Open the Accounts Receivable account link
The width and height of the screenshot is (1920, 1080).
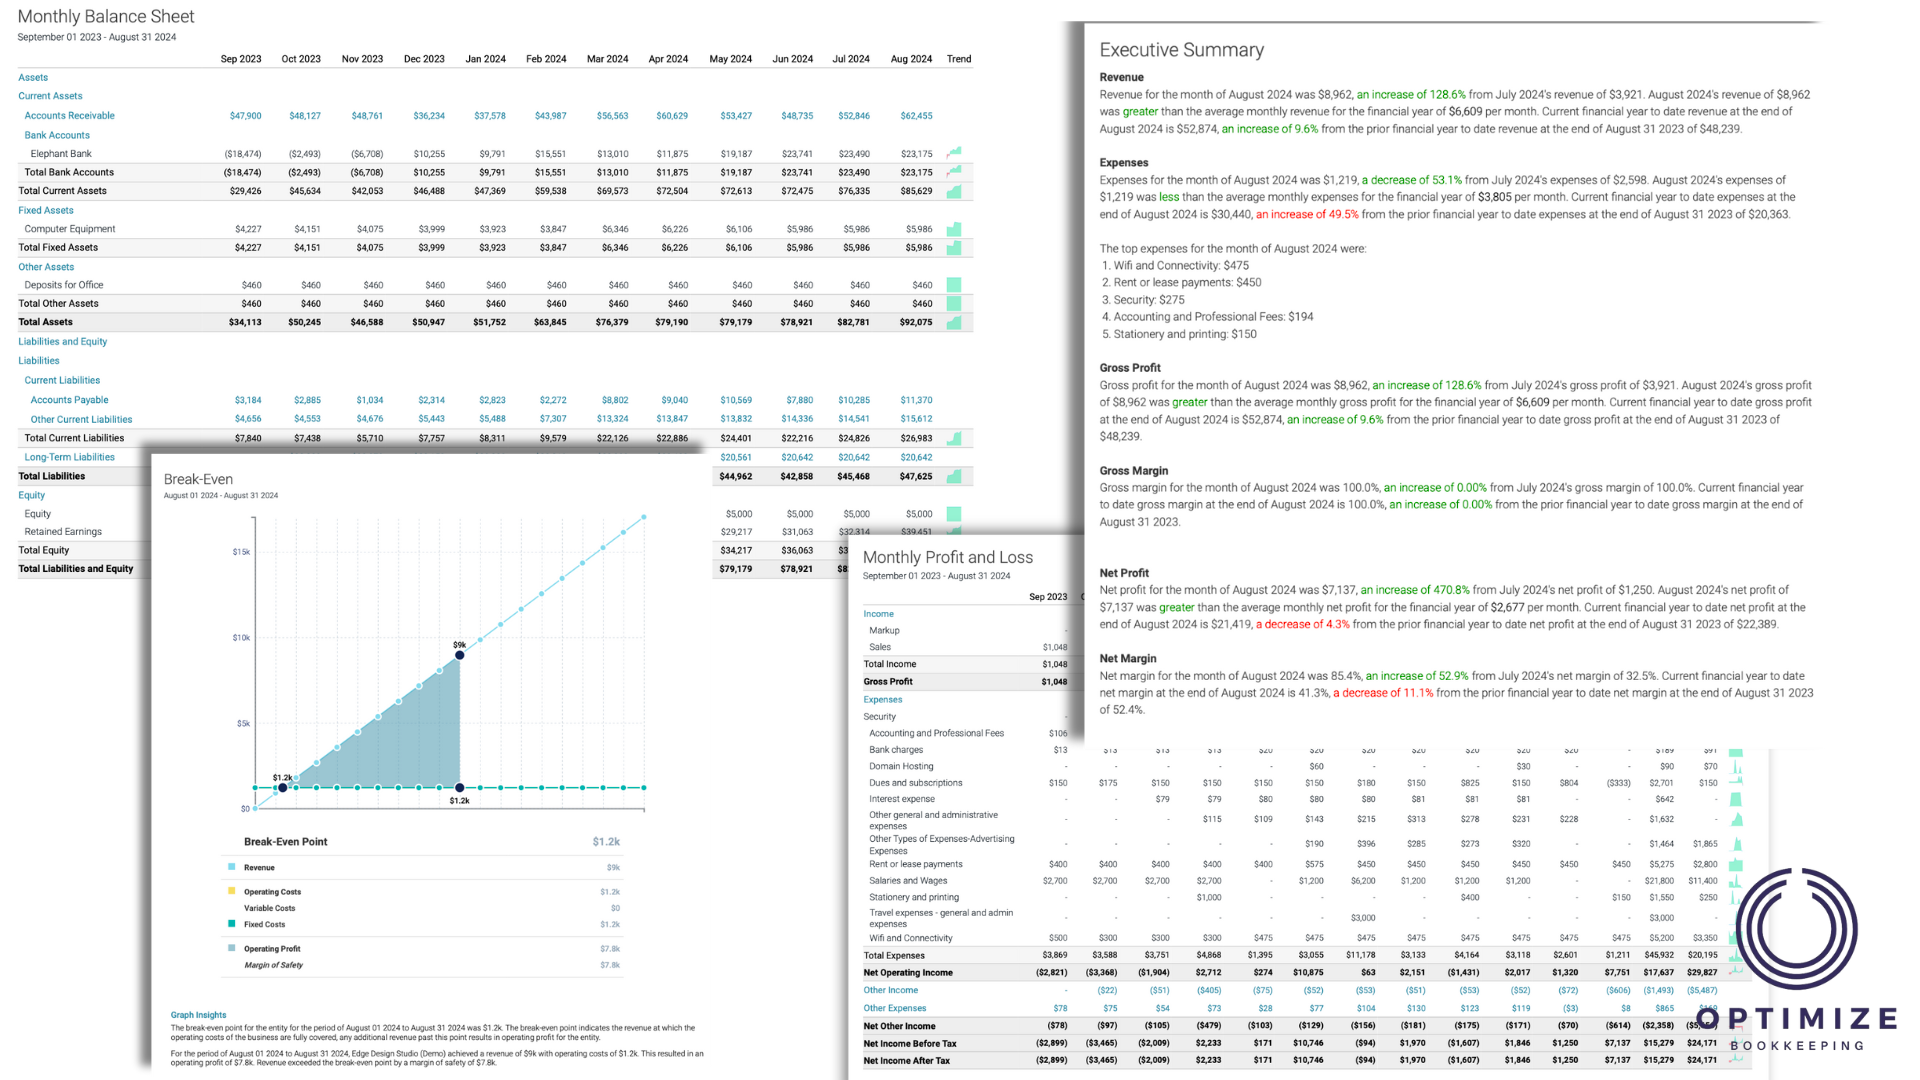pos(69,116)
